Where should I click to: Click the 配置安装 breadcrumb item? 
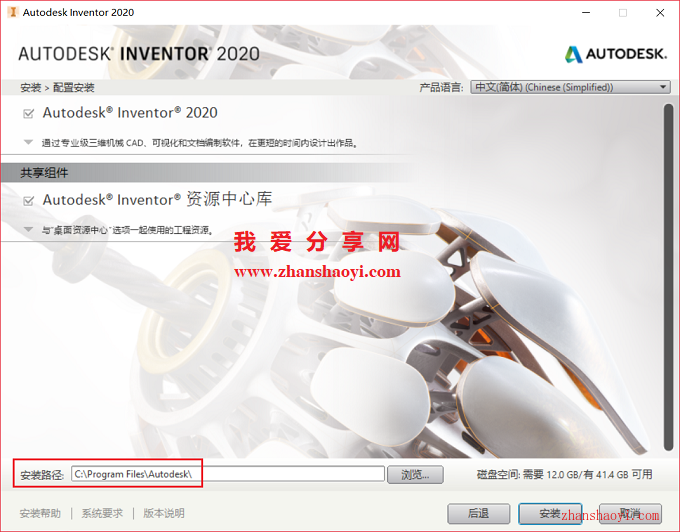73,88
